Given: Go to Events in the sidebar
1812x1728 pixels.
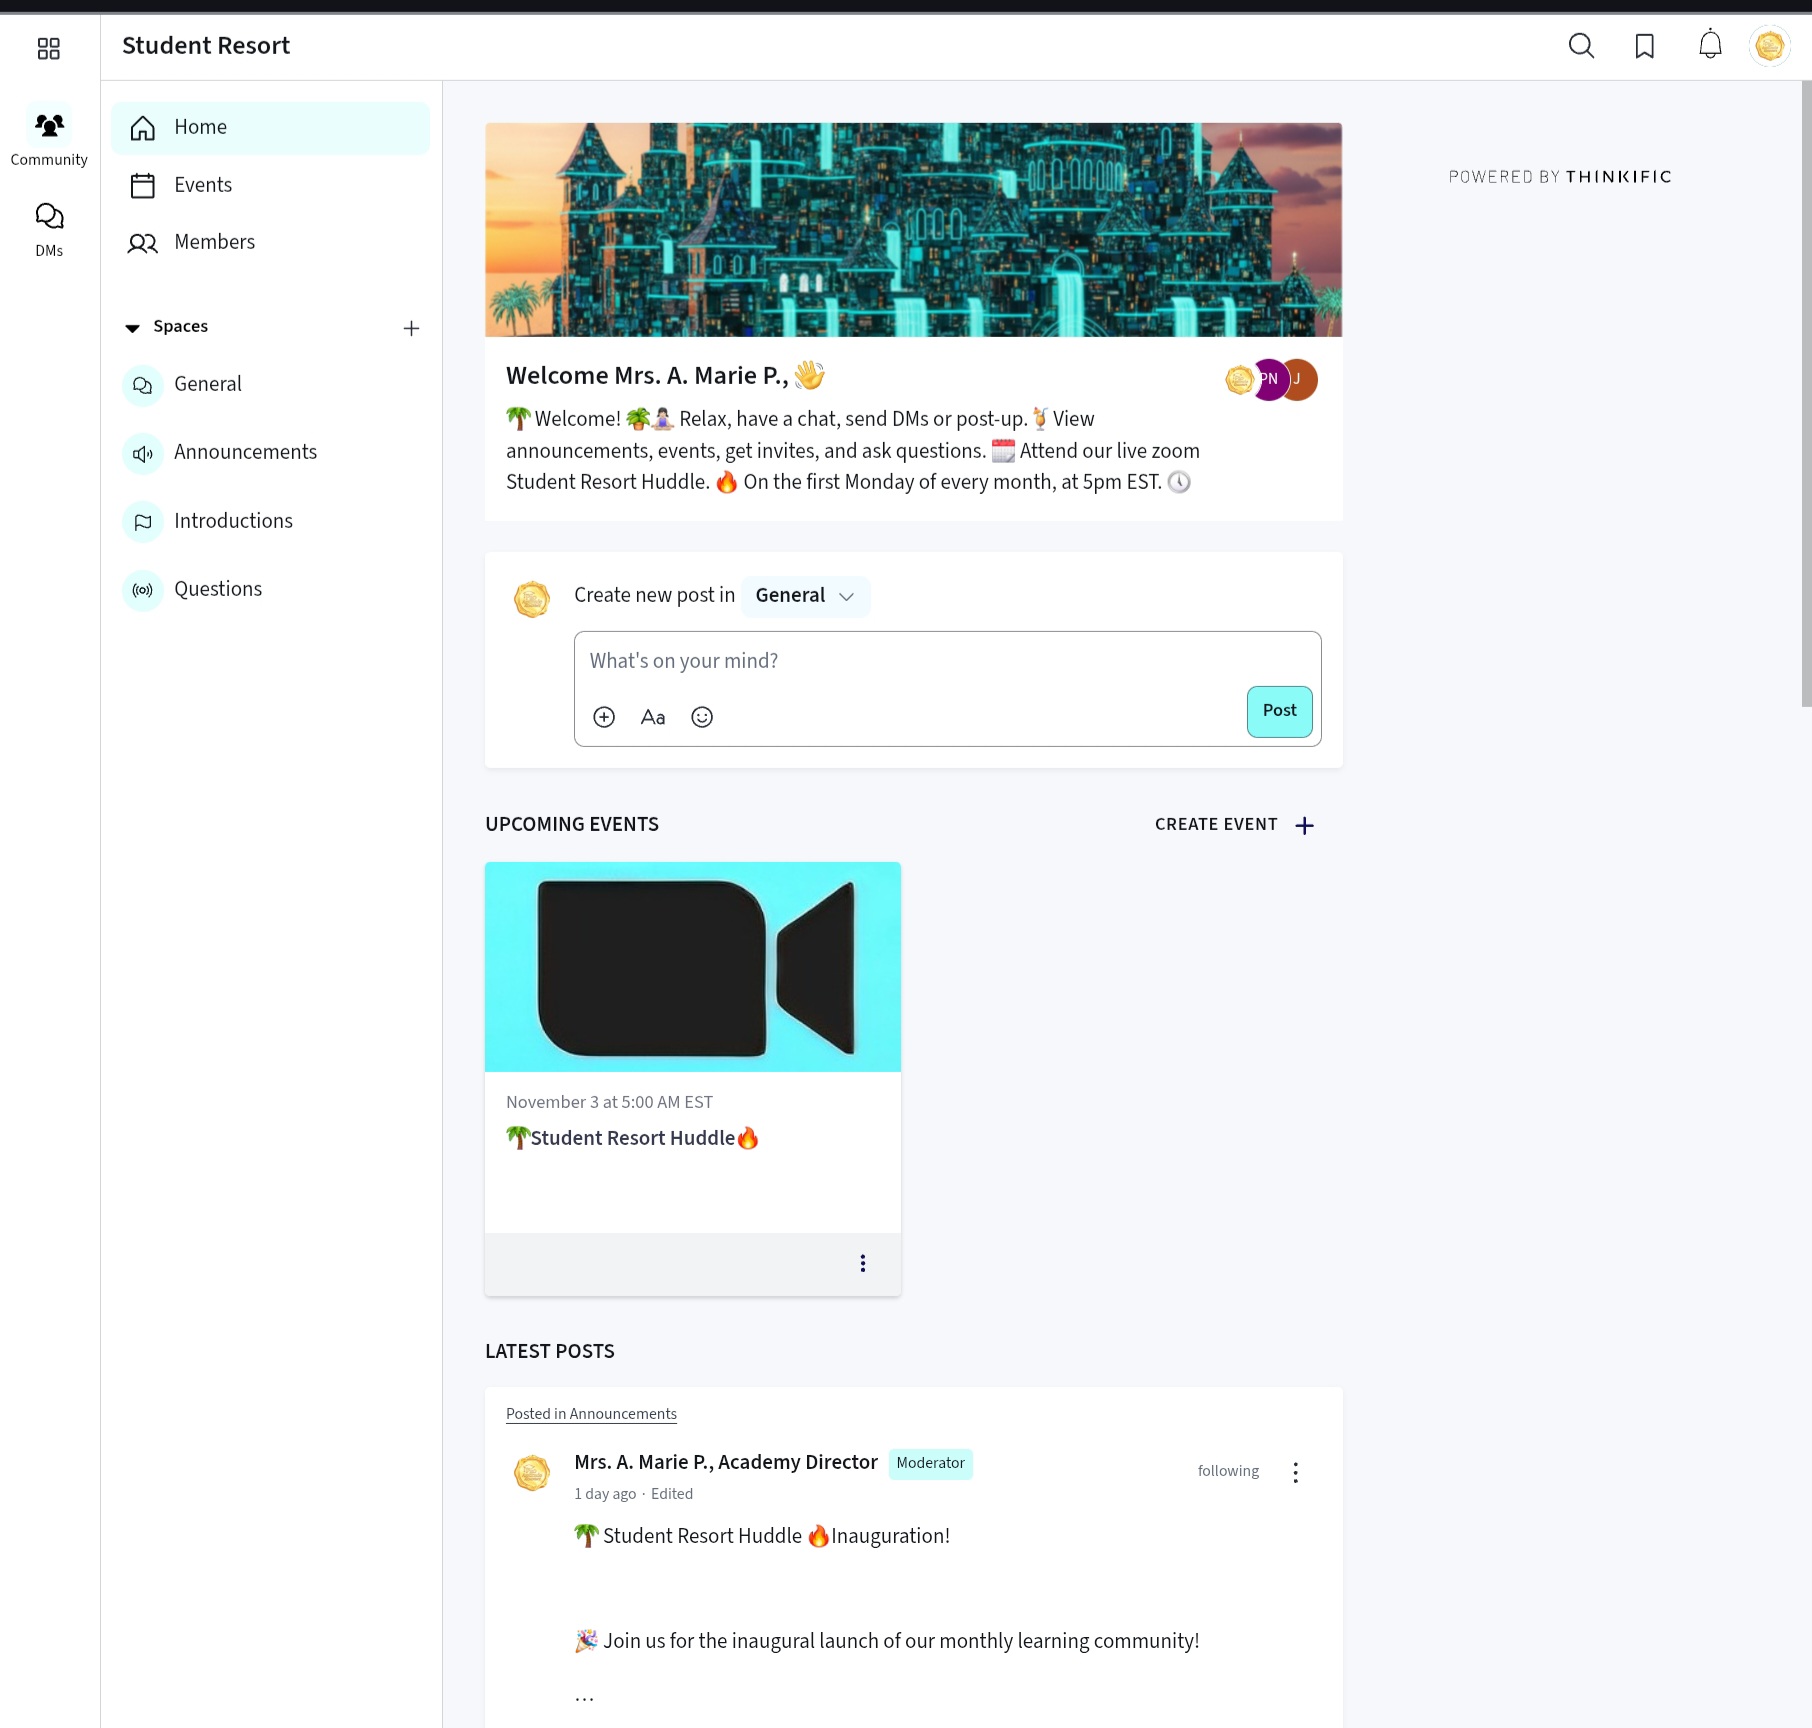Looking at the screenshot, I should click(x=203, y=185).
